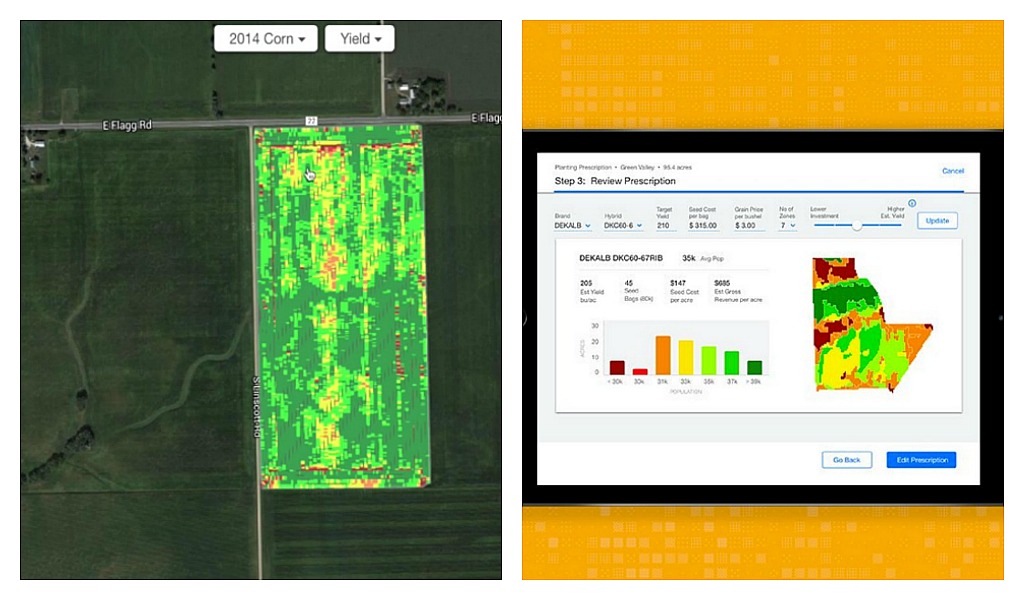Click the info icon above the investment slider
The height and width of the screenshot is (600, 1024).
[x=912, y=203]
